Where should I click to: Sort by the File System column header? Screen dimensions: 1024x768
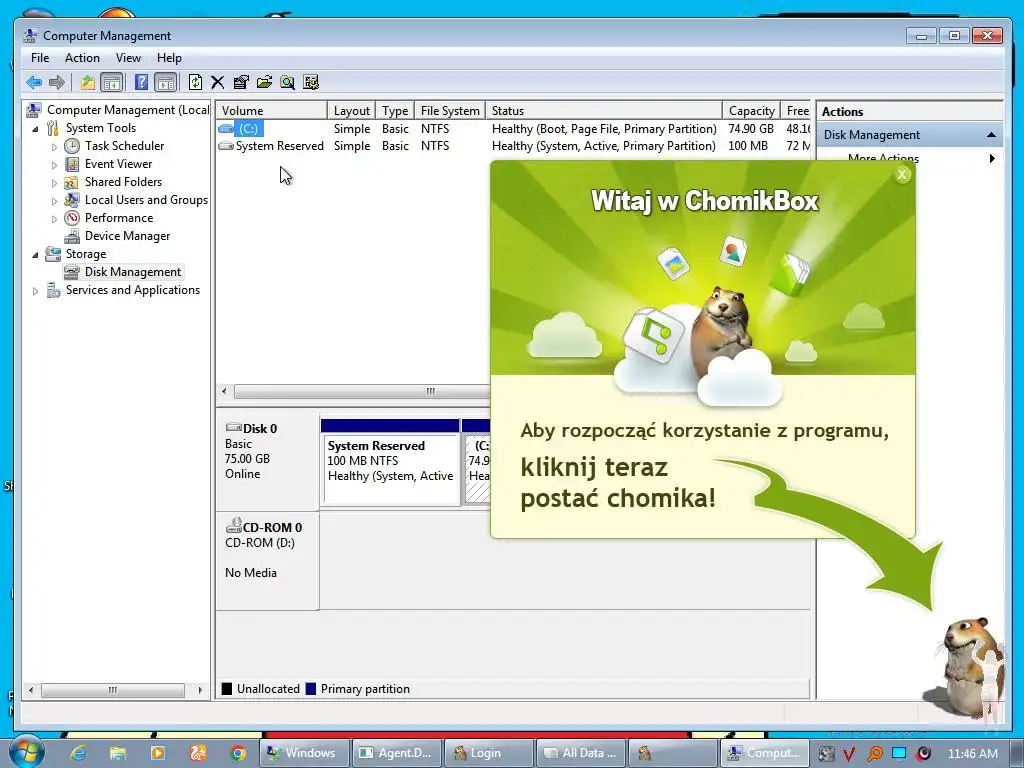click(x=450, y=110)
